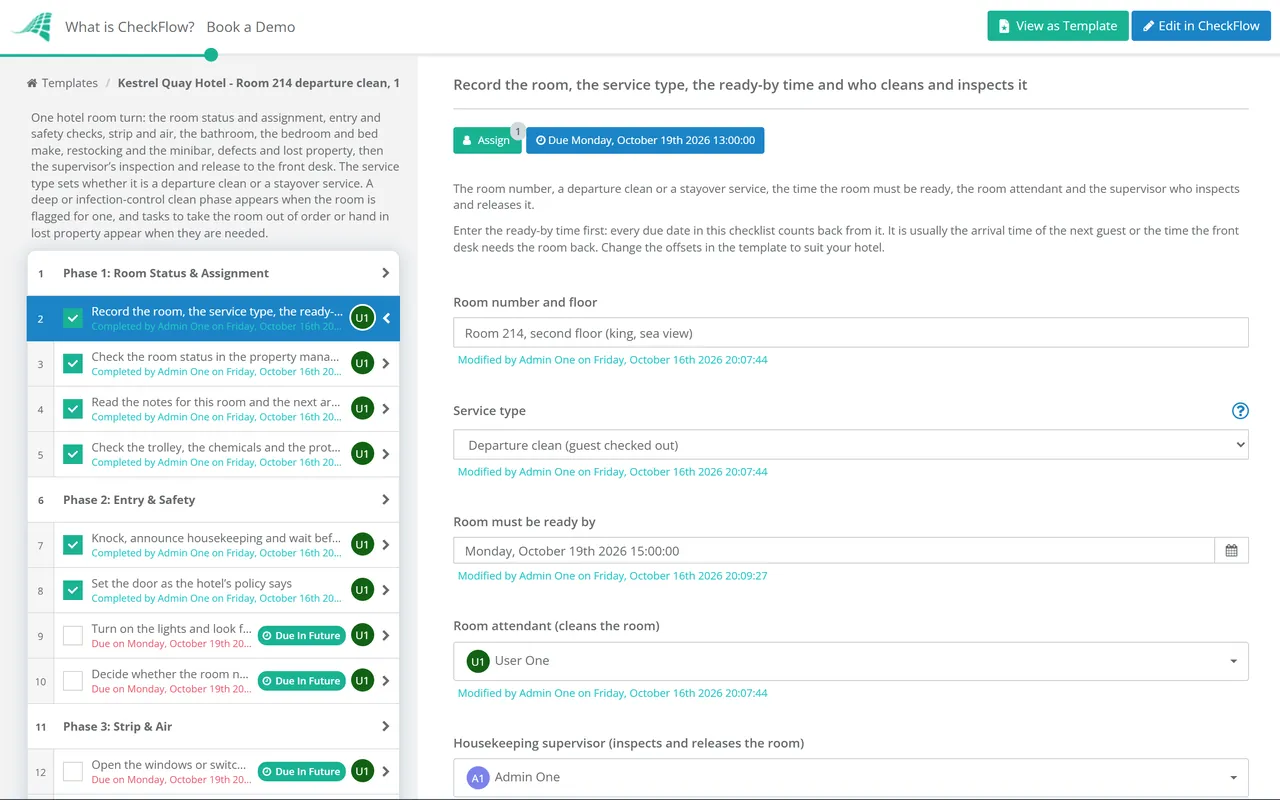Open chevron for 'Decide whether the room' task
Viewport: 1280px width, 800px height.
[x=386, y=681]
